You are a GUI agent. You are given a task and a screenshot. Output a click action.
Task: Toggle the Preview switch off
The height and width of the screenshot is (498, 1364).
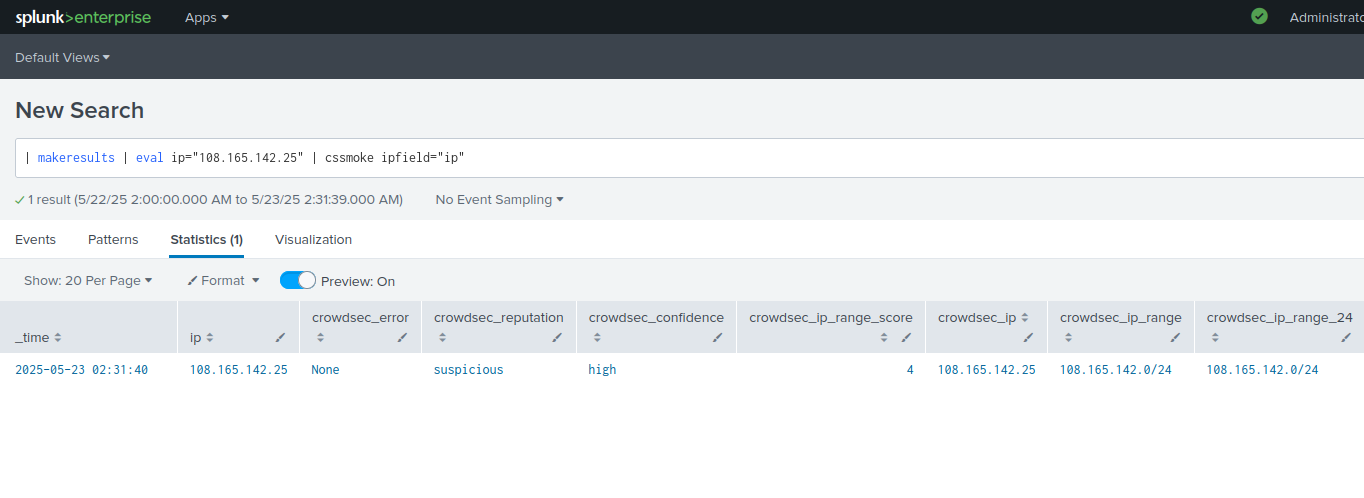(298, 281)
